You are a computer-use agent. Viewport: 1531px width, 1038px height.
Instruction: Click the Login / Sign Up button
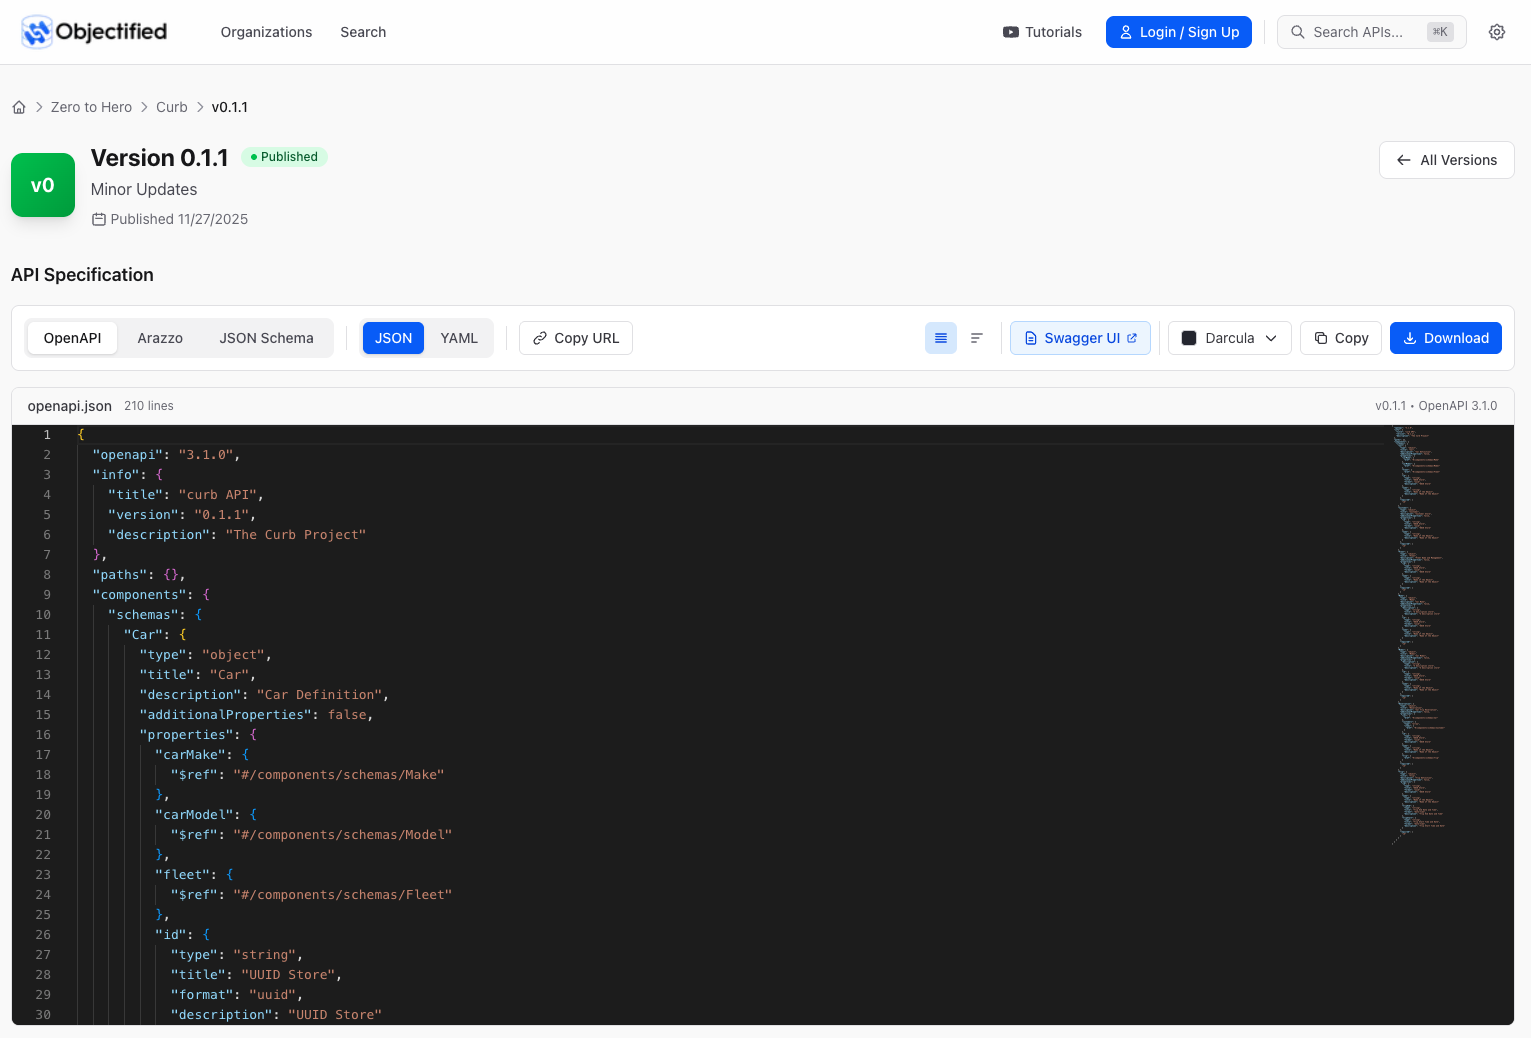coord(1178,31)
